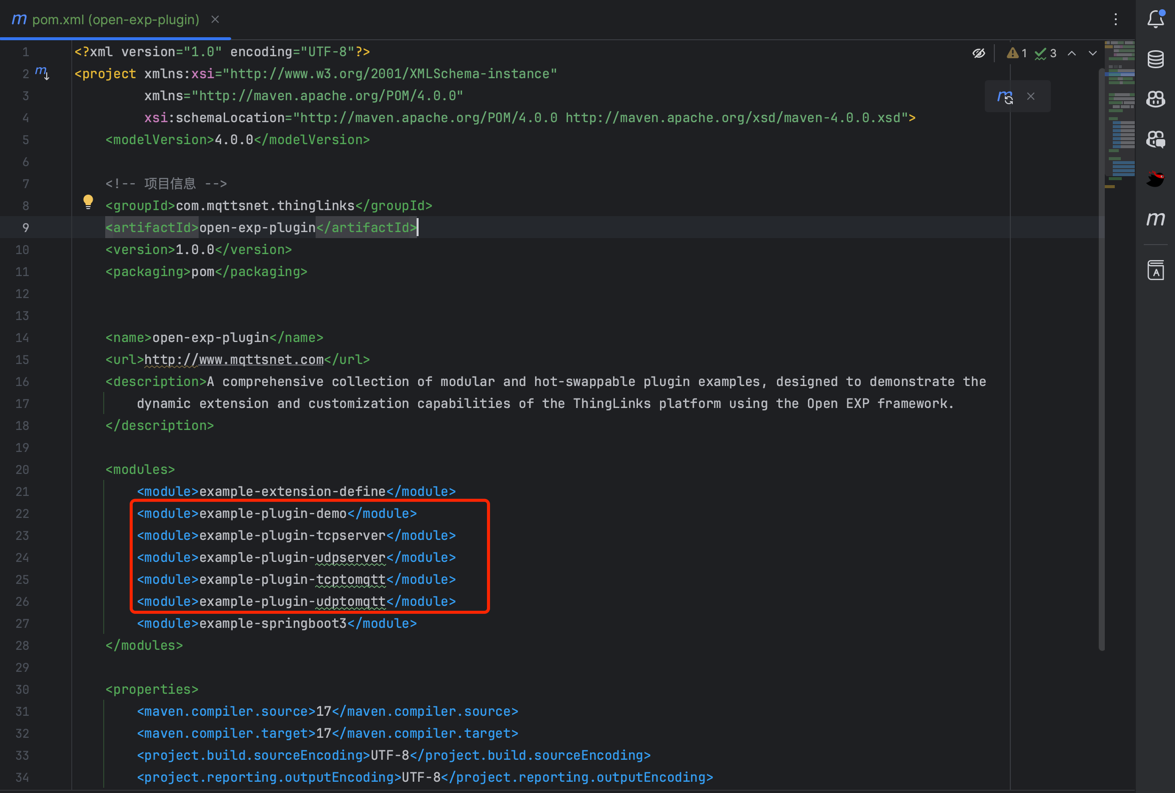Image resolution: width=1175 pixels, height=793 pixels.
Task: Close the pom.xml editor tab
Action: click(215, 19)
